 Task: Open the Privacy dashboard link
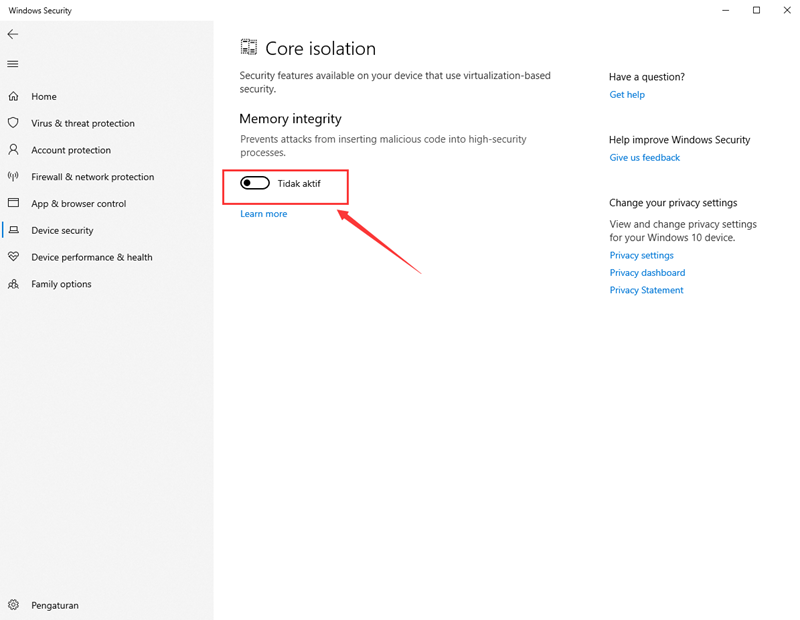647,272
